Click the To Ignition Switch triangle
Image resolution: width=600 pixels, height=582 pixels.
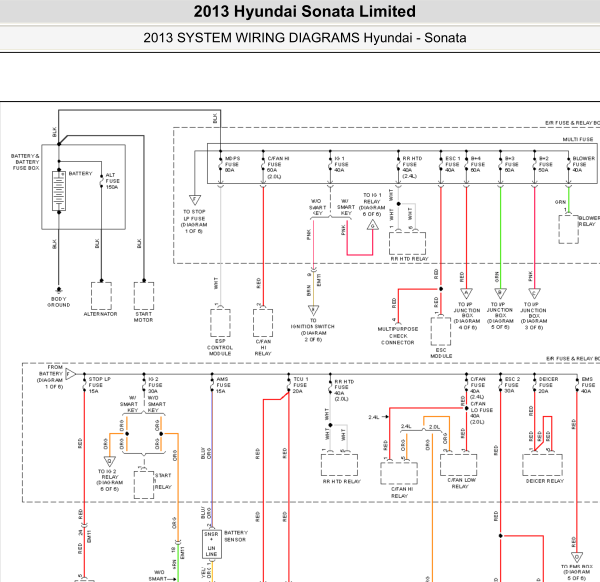pos(313,310)
